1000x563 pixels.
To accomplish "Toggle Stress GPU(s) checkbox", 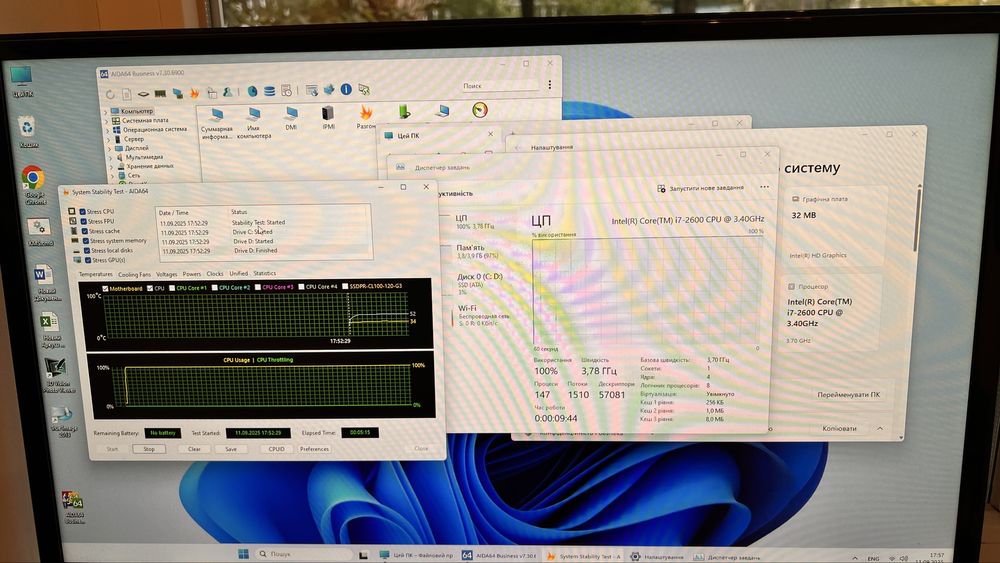I will pos(87,260).
